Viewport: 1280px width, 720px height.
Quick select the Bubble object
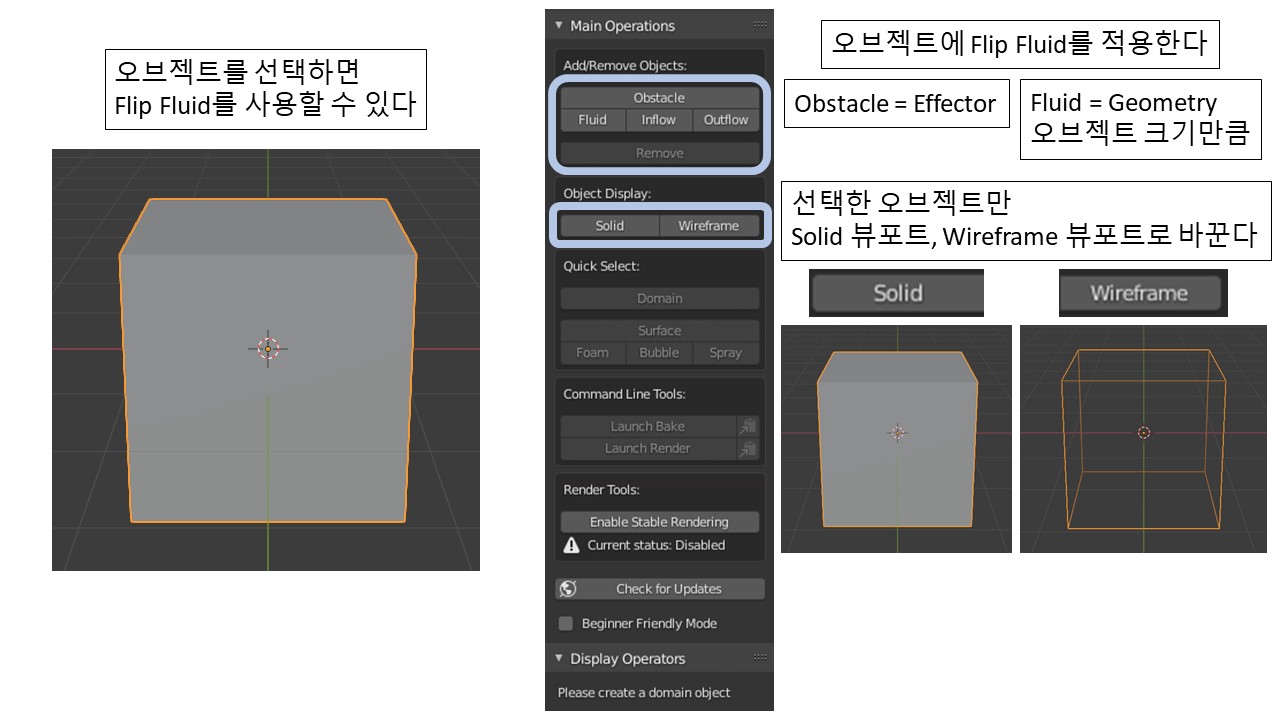coord(659,353)
